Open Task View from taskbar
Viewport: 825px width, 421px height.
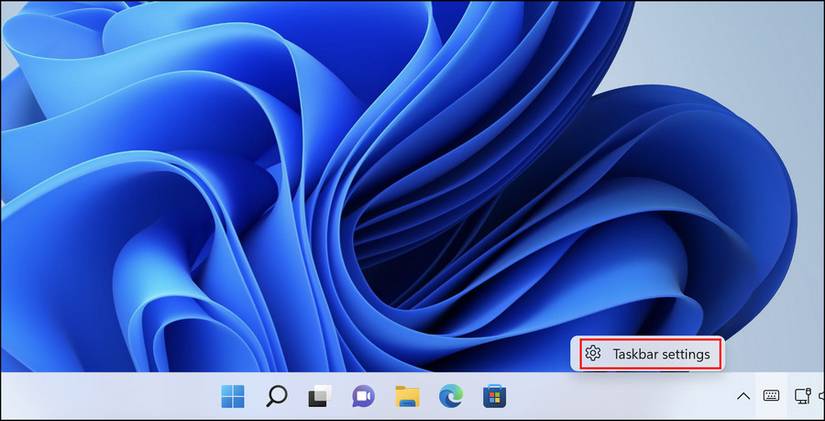320,396
